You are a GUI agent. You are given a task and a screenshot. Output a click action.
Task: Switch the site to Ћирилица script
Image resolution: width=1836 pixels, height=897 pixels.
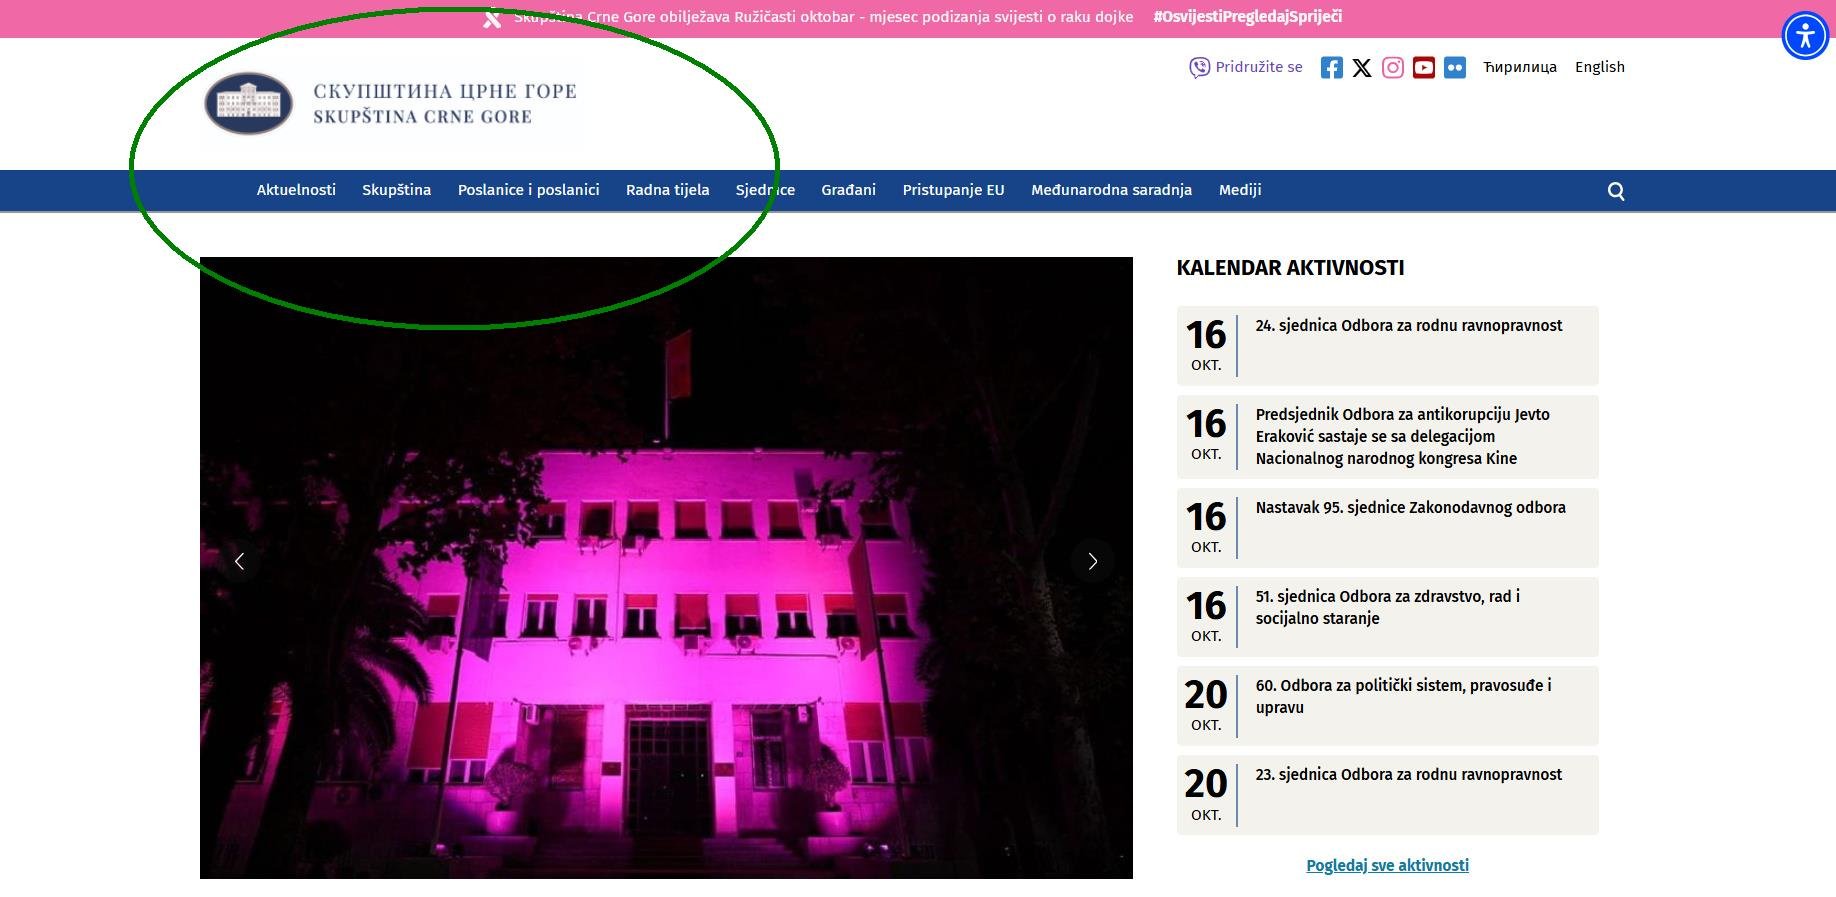click(1519, 67)
